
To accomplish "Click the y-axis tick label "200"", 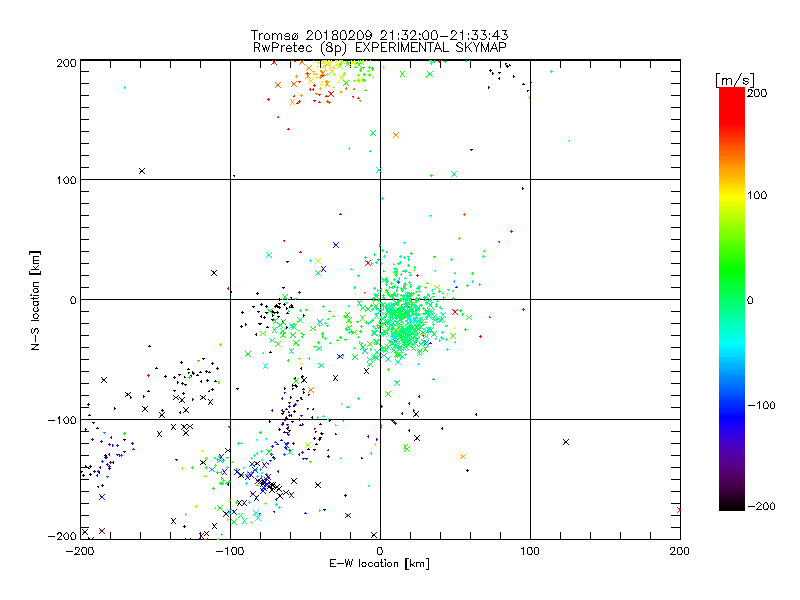I will tap(66, 63).
